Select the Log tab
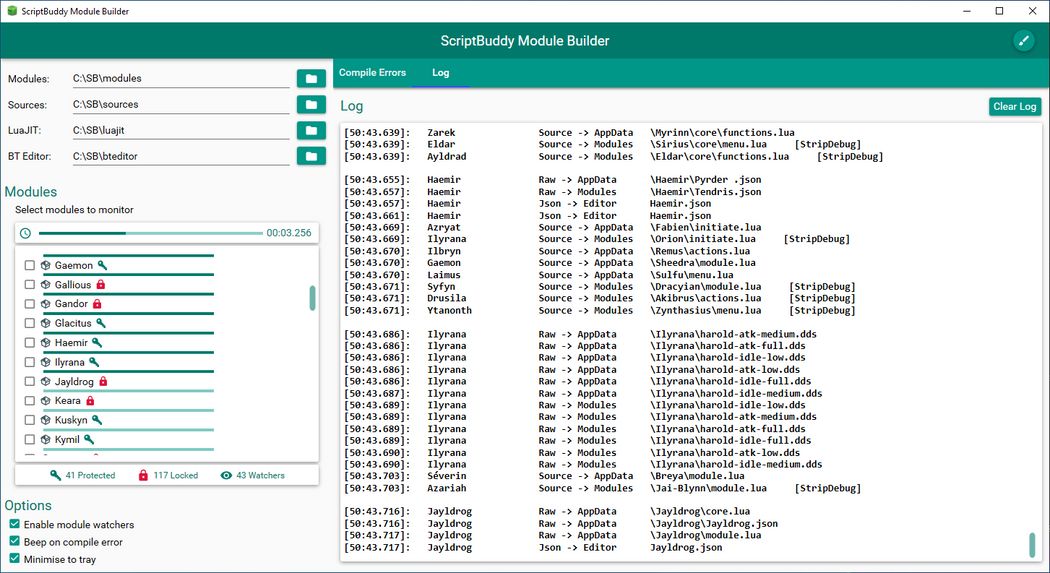Viewport: 1050px width, 573px height. coord(440,73)
